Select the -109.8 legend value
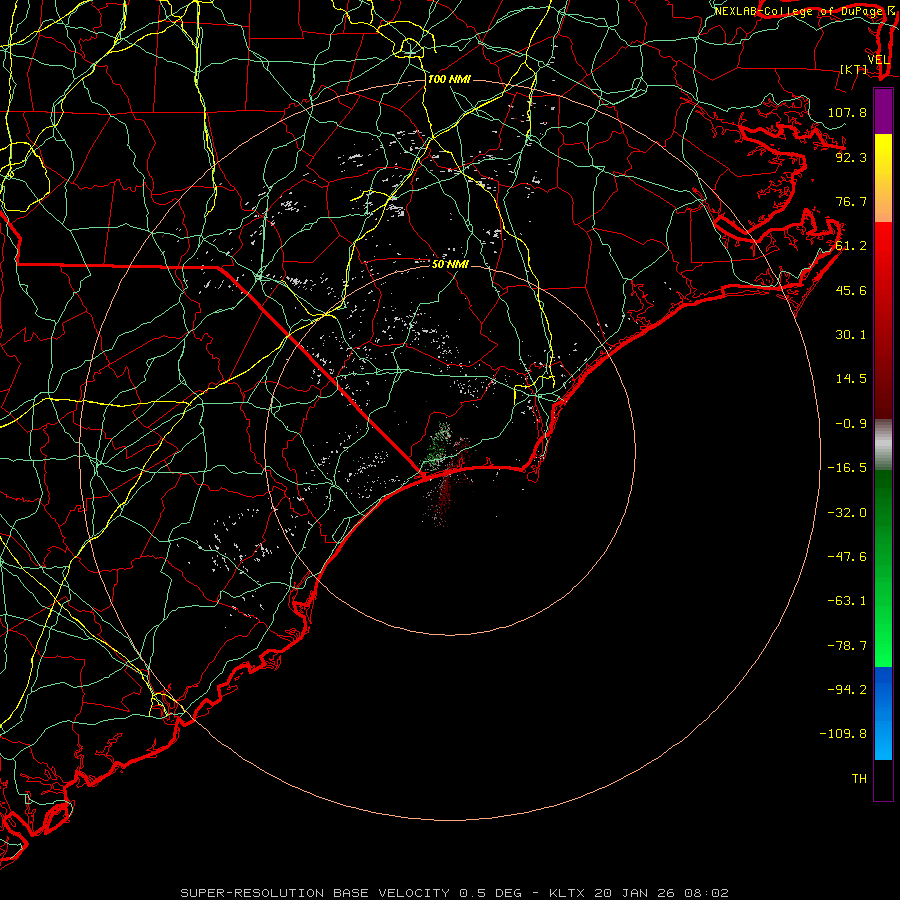The width and height of the screenshot is (900, 900). [843, 734]
